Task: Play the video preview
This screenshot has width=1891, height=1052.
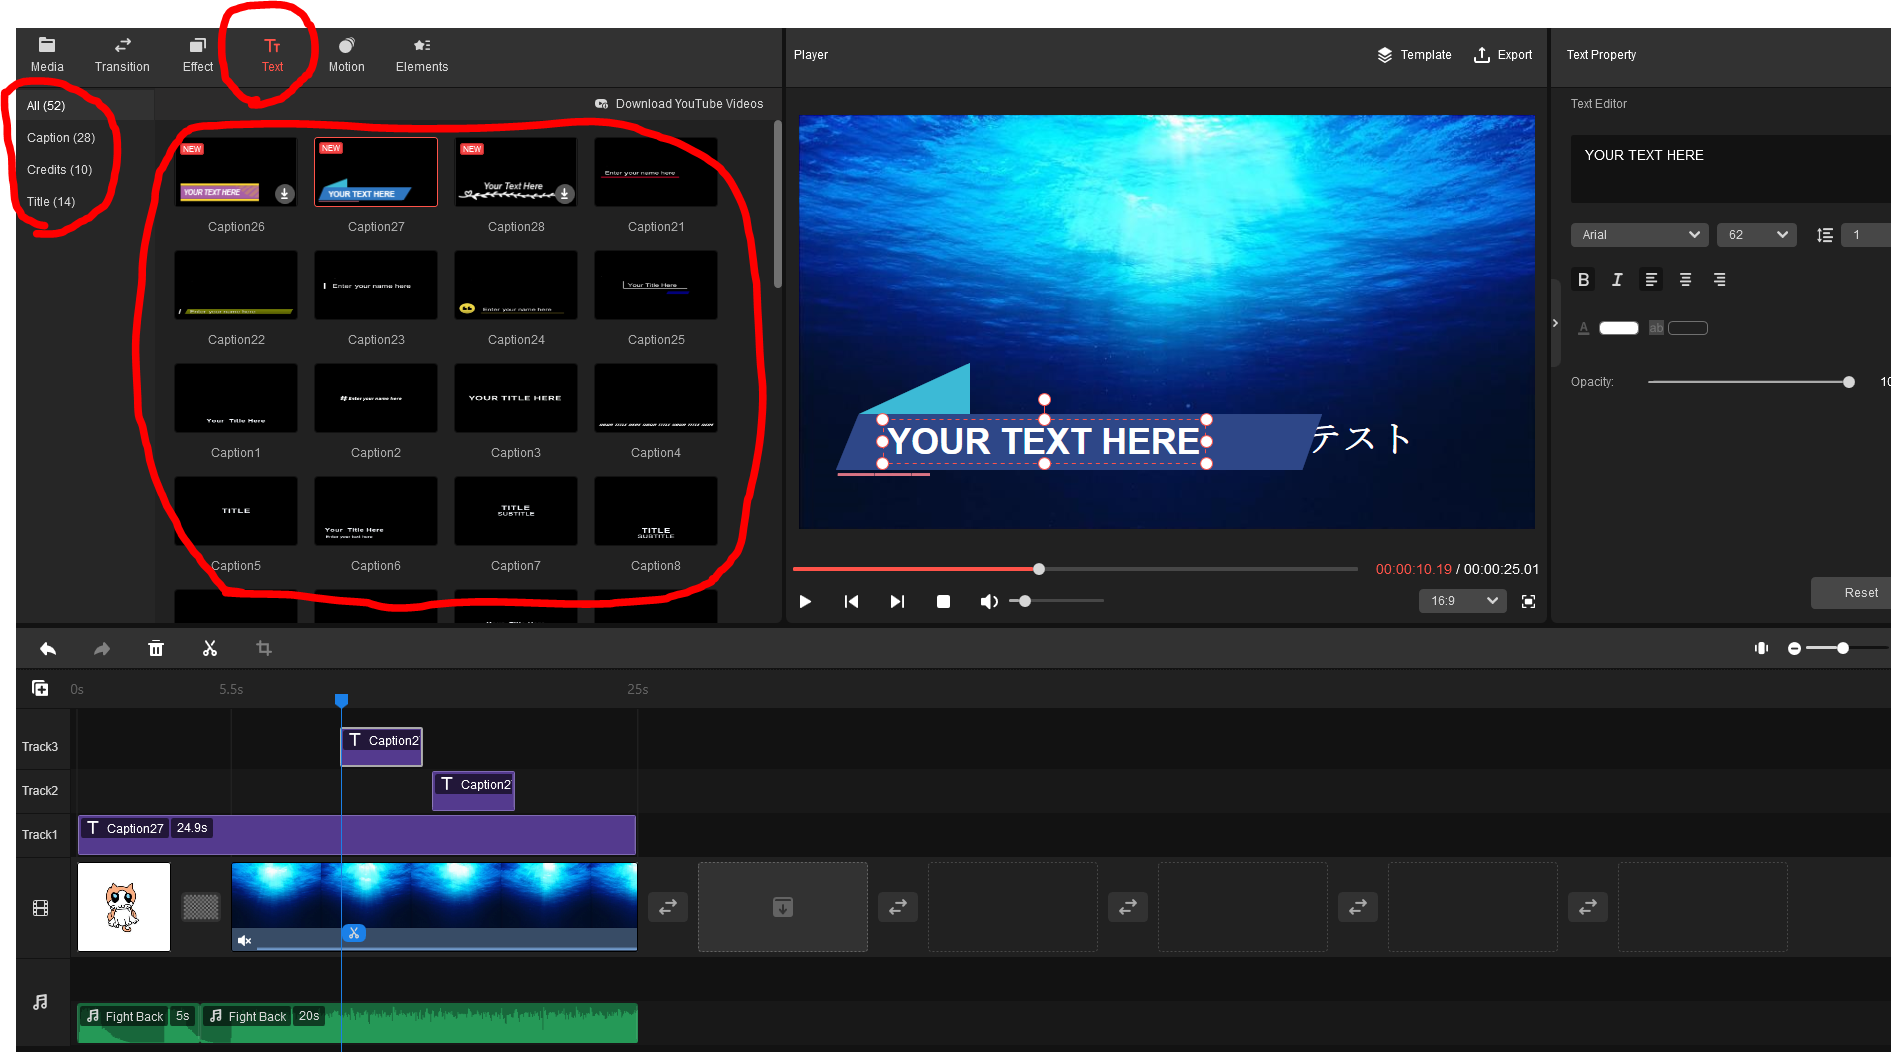Action: pos(805,601)
